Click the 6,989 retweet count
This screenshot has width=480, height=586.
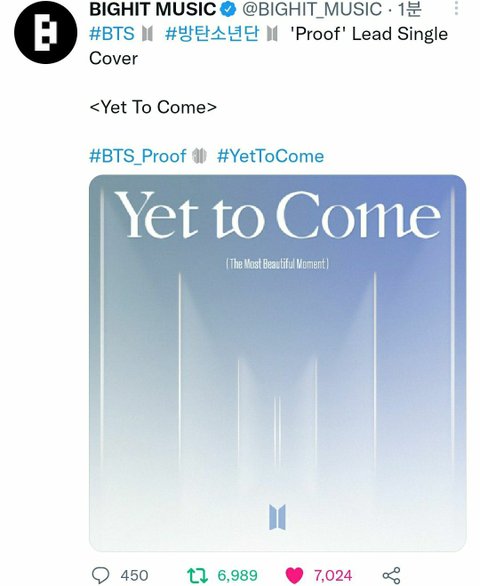point(237,575)
